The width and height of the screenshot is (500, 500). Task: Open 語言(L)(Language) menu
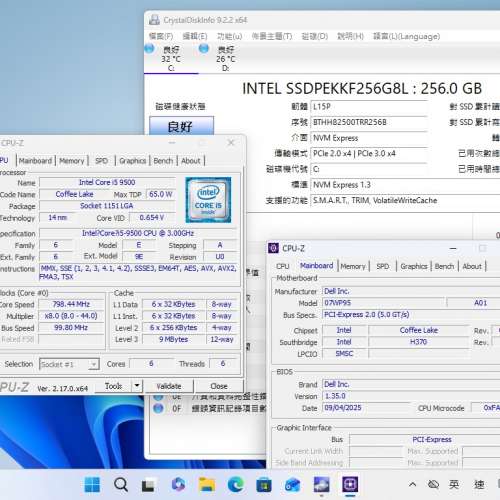(x=406, y=36)
